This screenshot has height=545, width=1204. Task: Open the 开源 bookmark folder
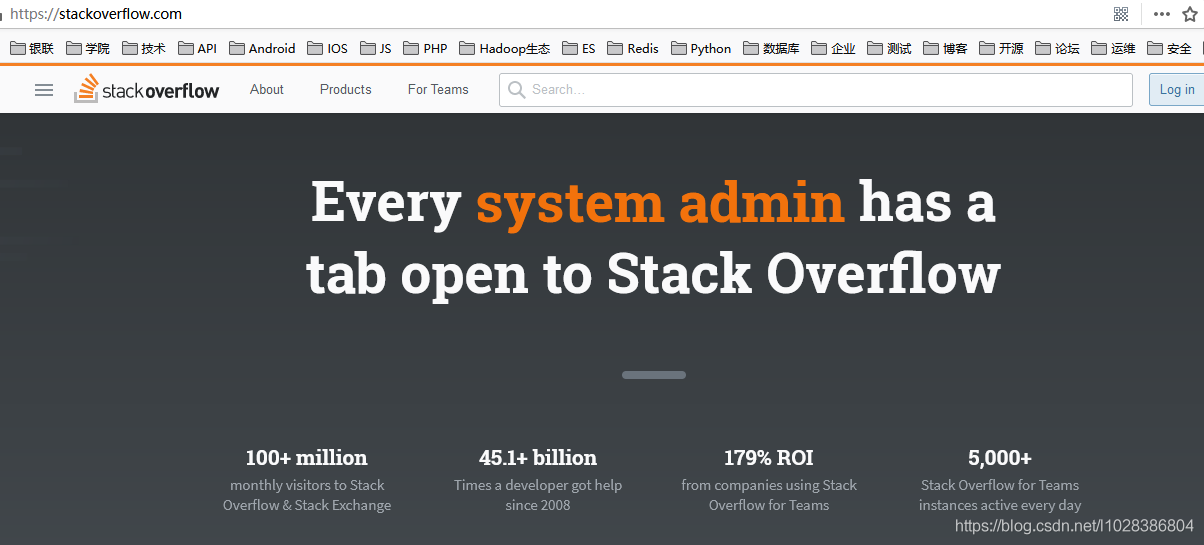[1002, 48]
